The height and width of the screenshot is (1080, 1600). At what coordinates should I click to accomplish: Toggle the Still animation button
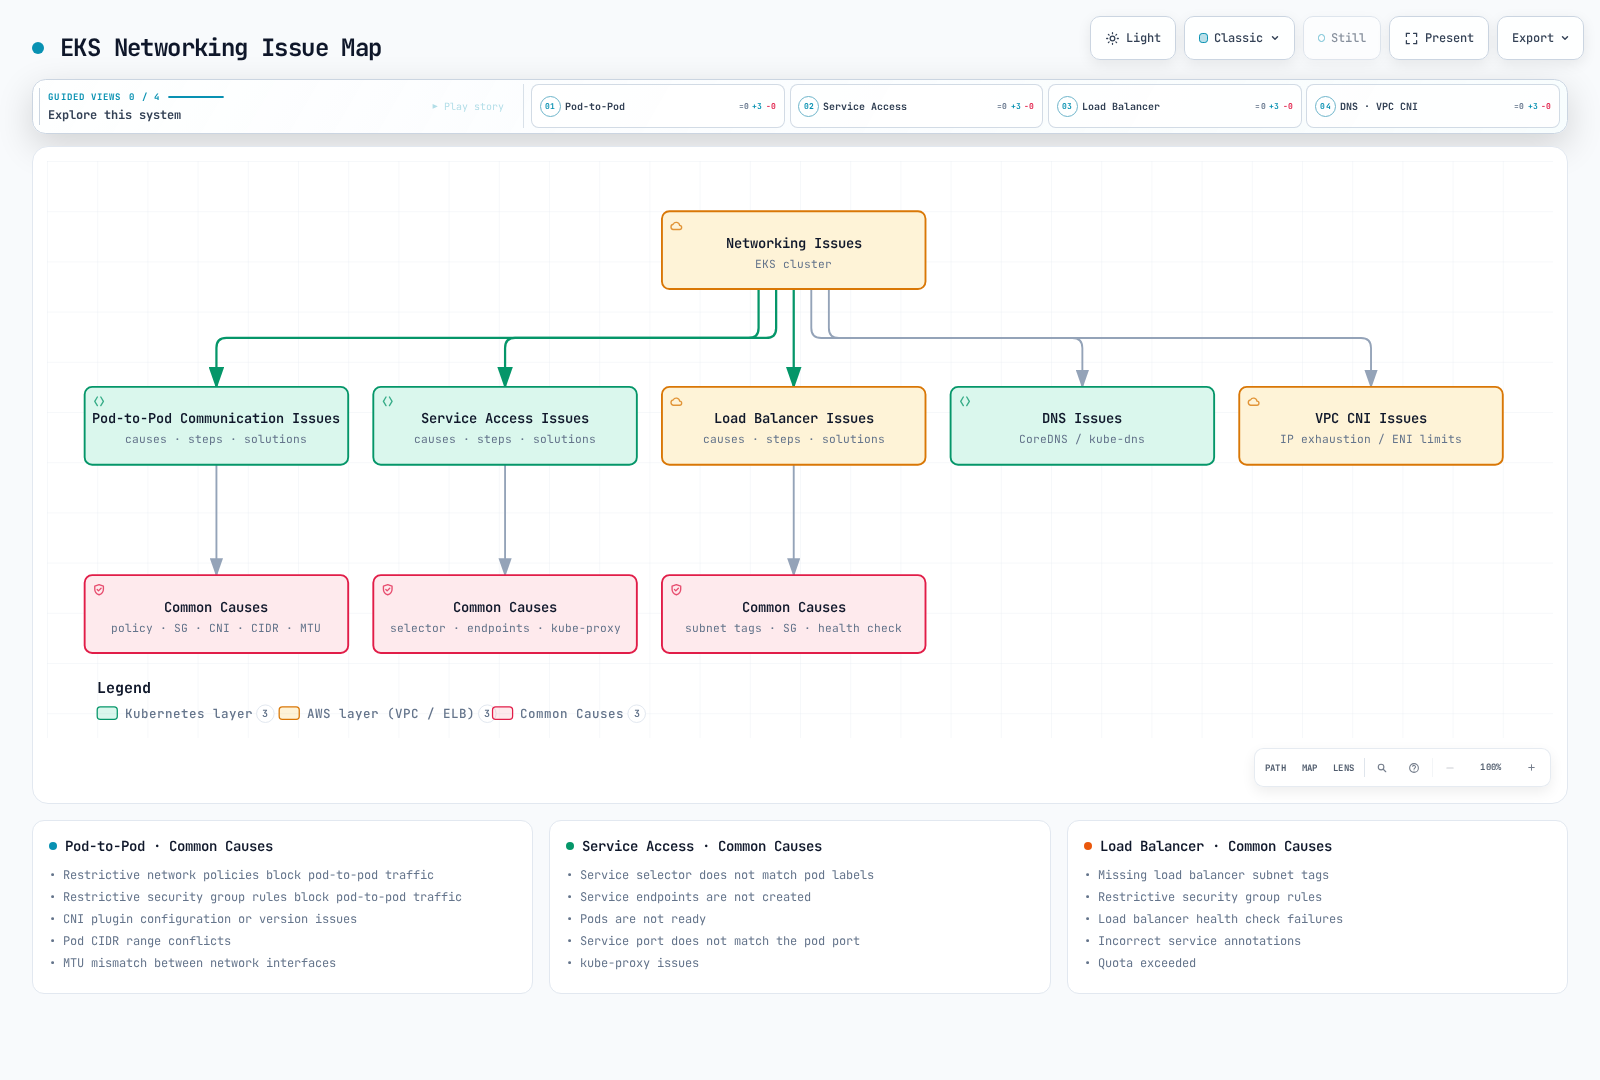click(x=1342, y=38)
